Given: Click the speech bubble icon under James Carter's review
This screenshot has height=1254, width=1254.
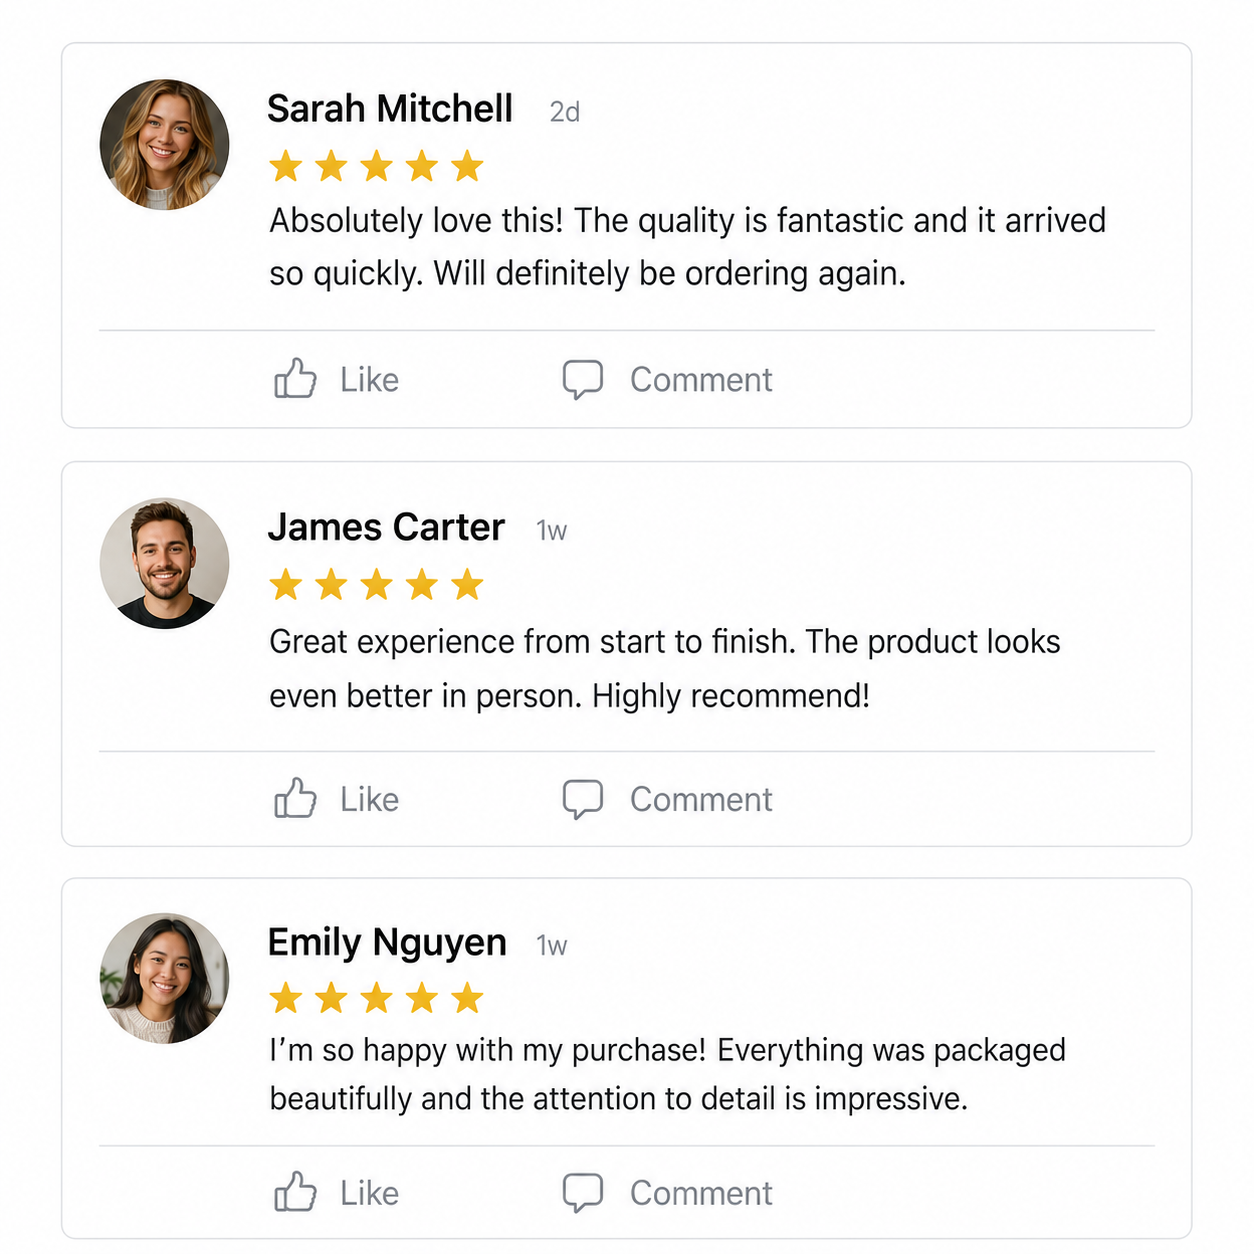Looking at the screenshot, I should pos(582,800).
